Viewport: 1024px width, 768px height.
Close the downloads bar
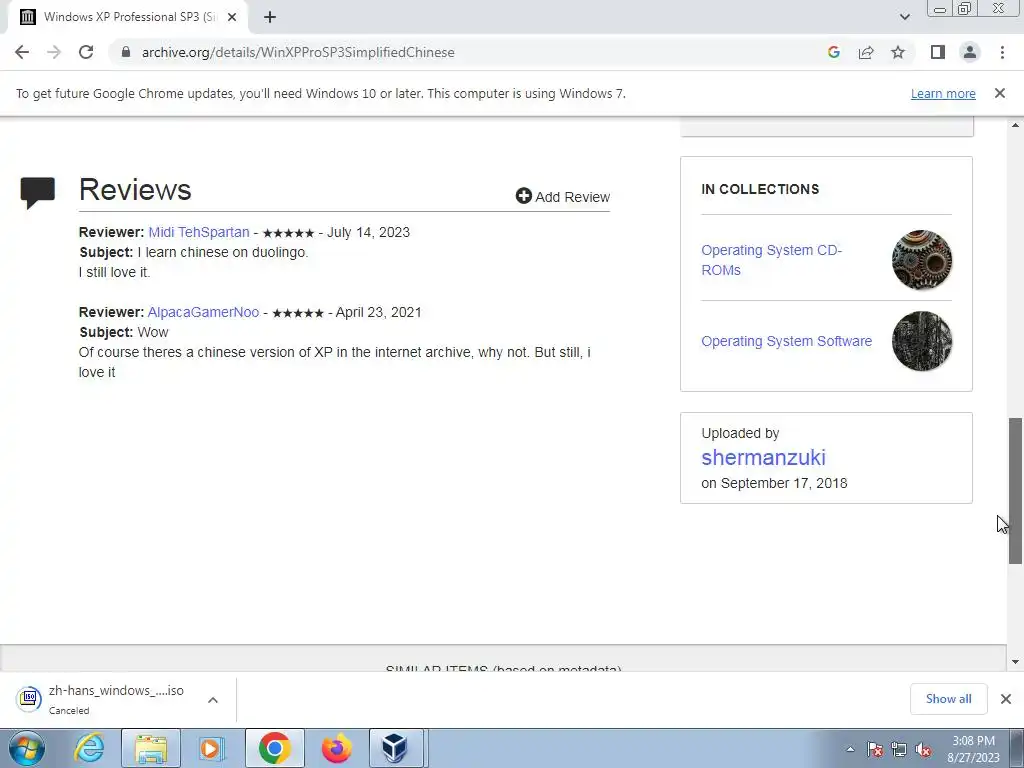tap(1006, 699)
